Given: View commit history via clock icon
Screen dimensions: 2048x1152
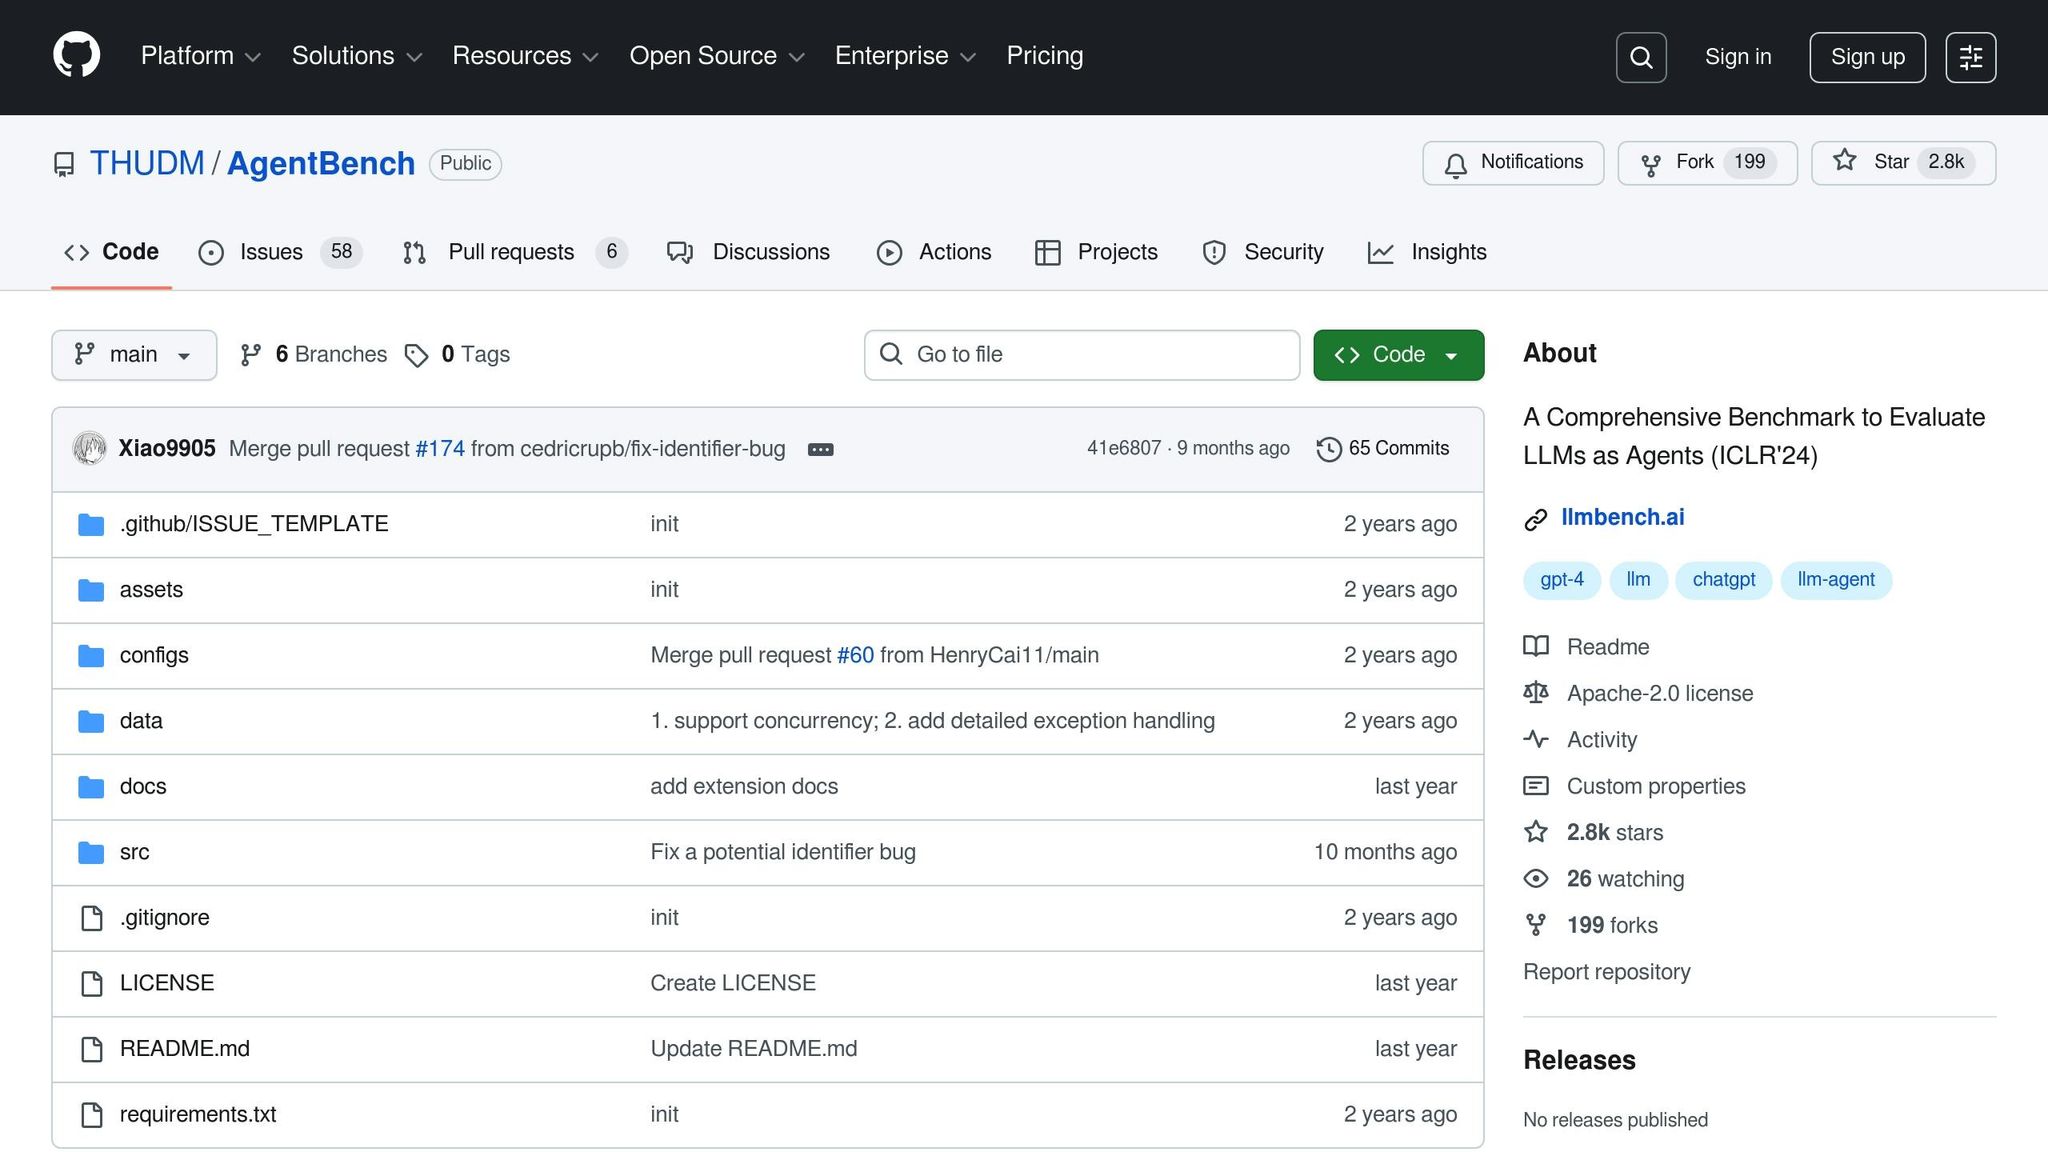Looking at the screenshot, I should coord(1328,449).
